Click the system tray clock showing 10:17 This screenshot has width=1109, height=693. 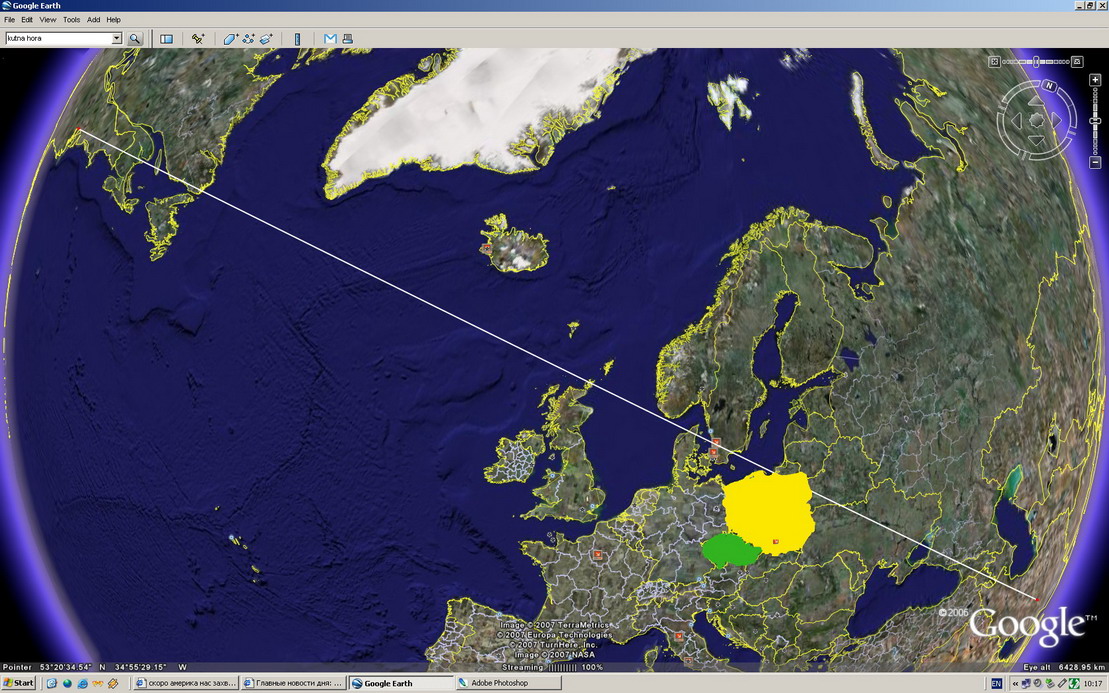pos(1093,683)
